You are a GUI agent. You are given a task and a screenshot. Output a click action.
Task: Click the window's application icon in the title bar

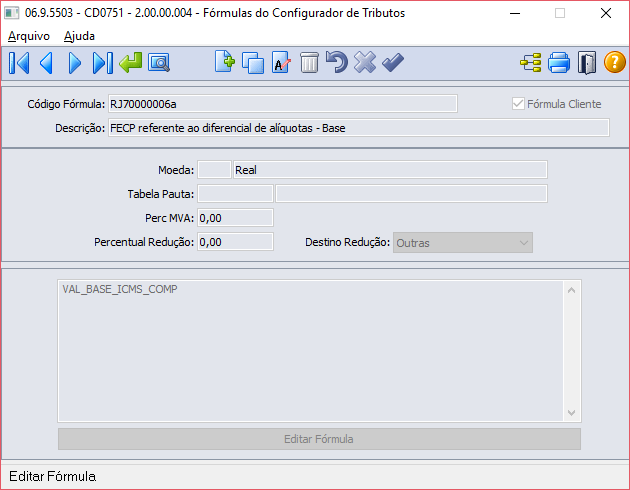(12, 13)
